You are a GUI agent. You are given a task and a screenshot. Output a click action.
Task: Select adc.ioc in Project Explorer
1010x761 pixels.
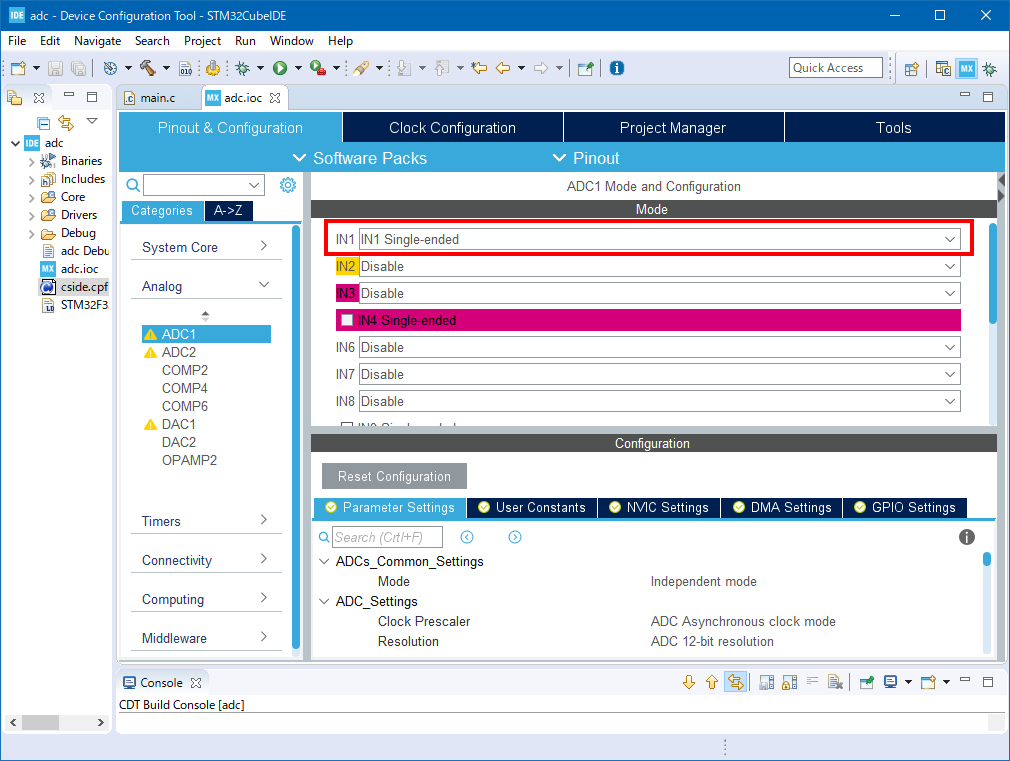pyautogui.click(x=79, y=269)
